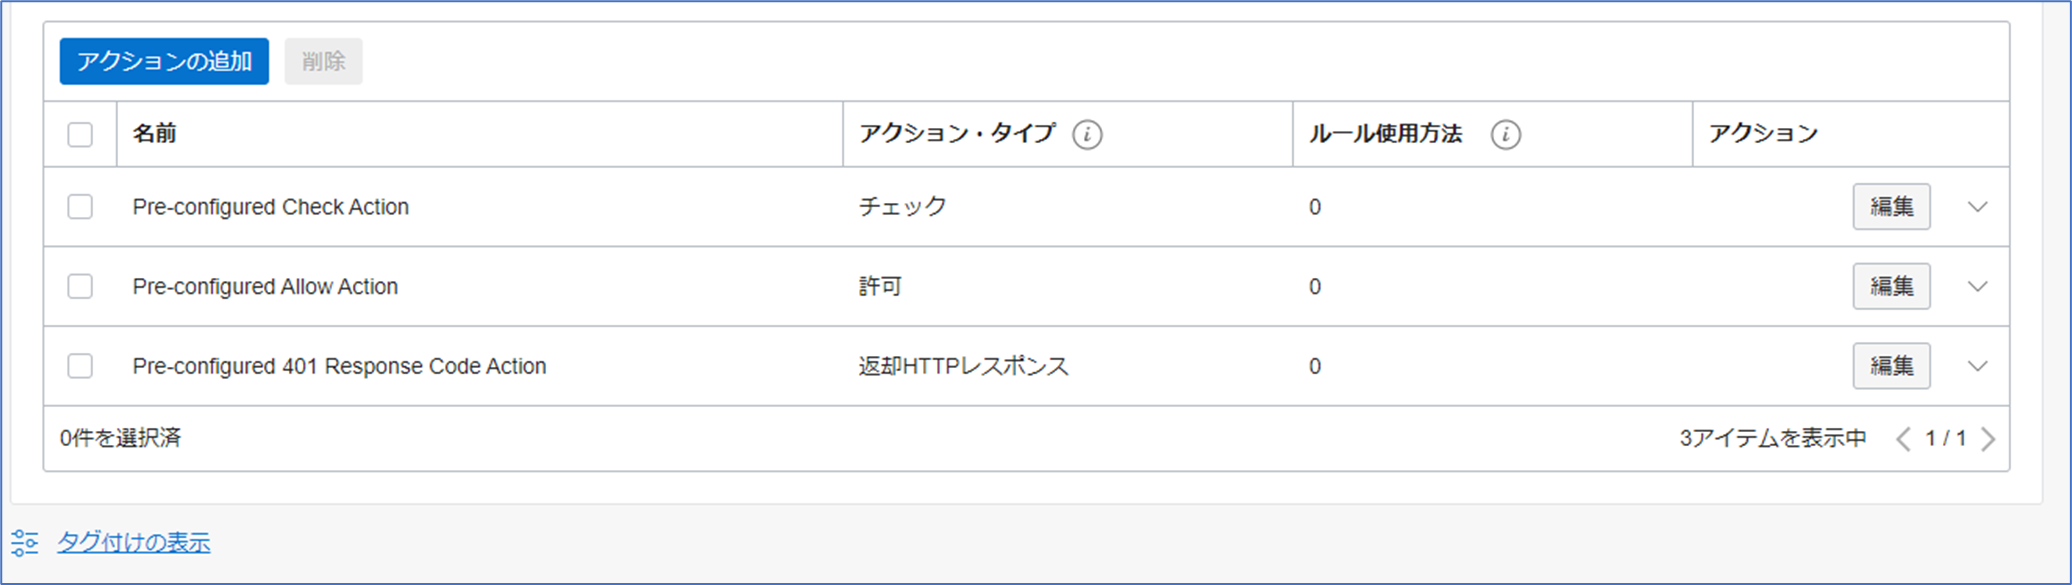
Task: Open chevron menu for Pre-configured Allow Action row
Action: point(1977,287)
